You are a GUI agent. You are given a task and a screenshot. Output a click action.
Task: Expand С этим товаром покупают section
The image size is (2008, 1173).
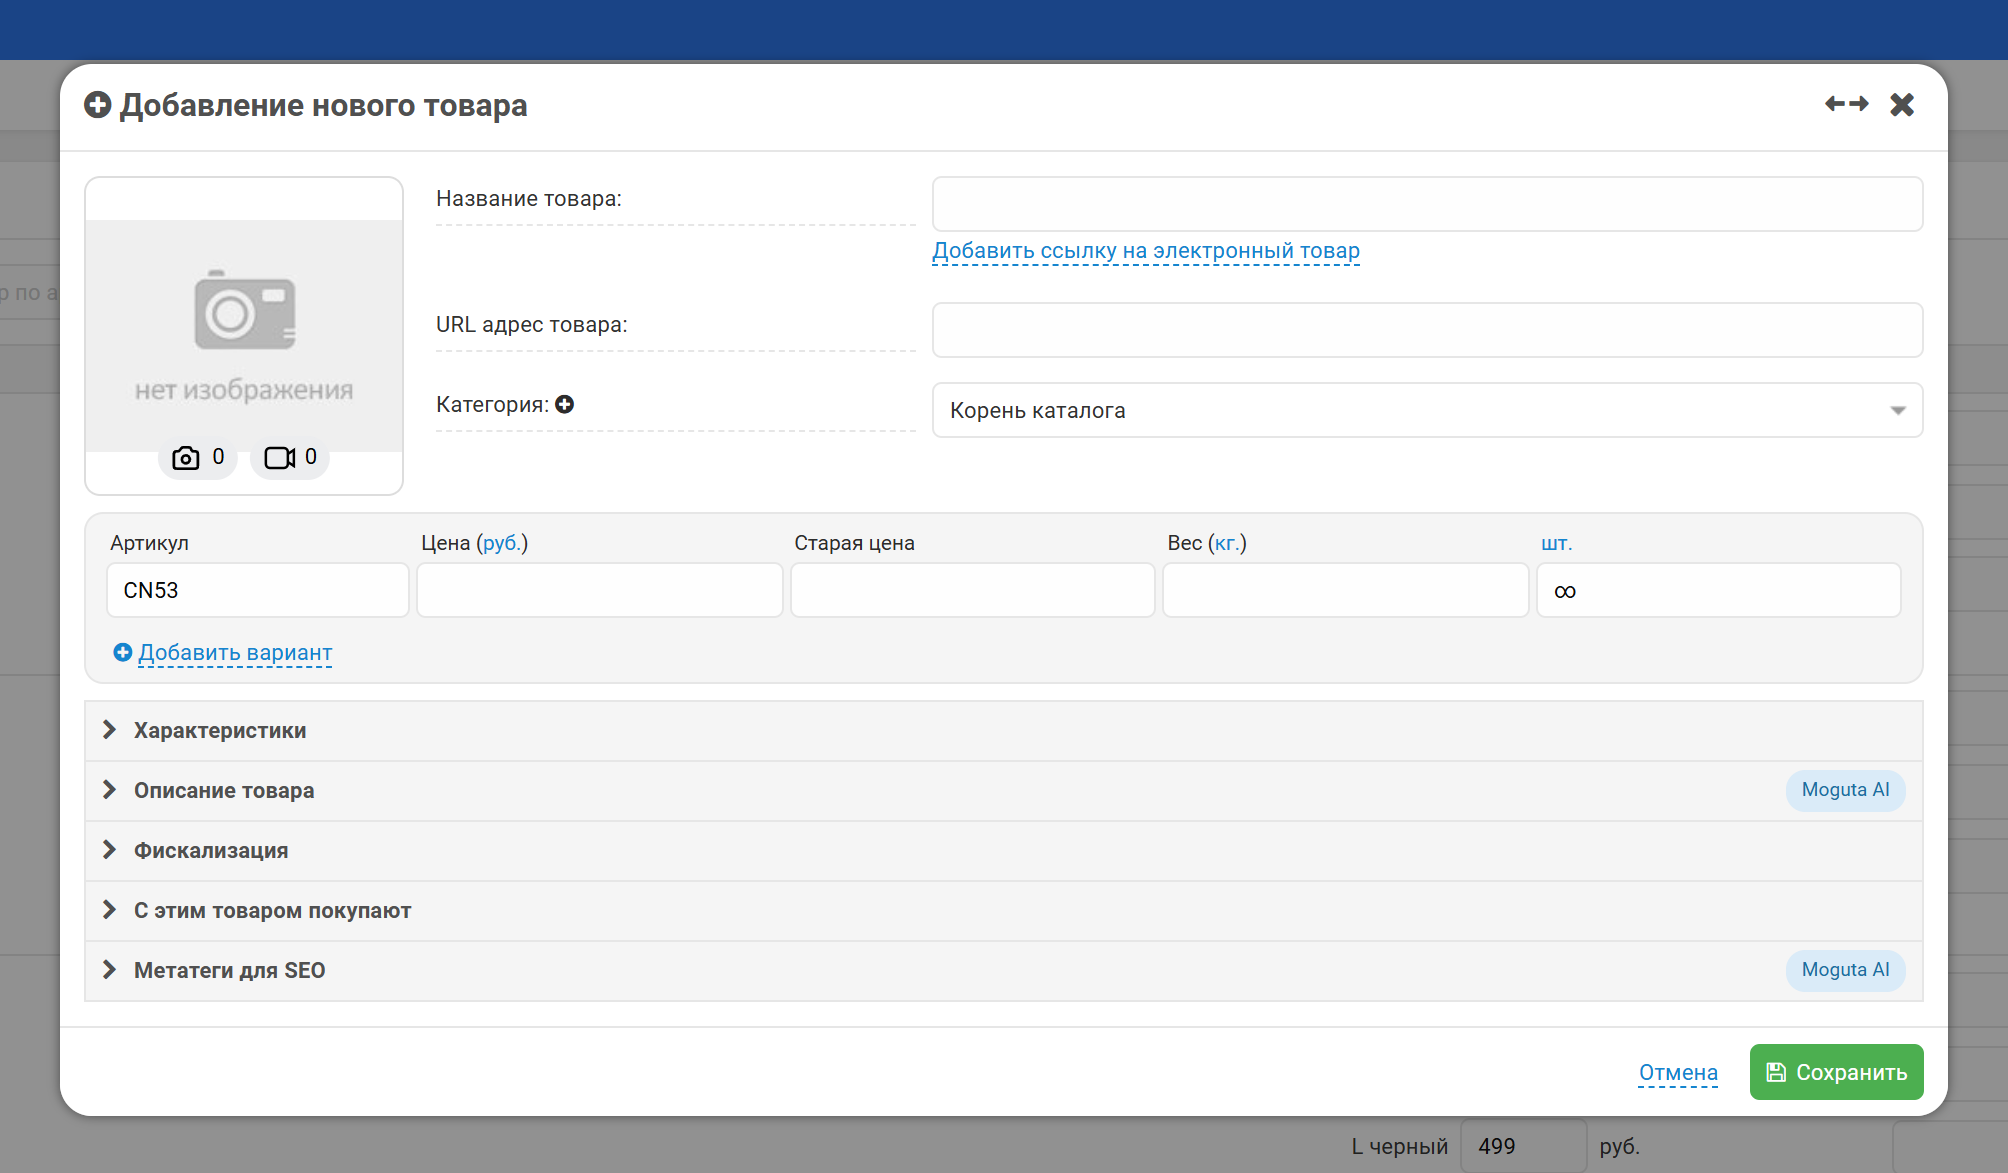point(272,911)
